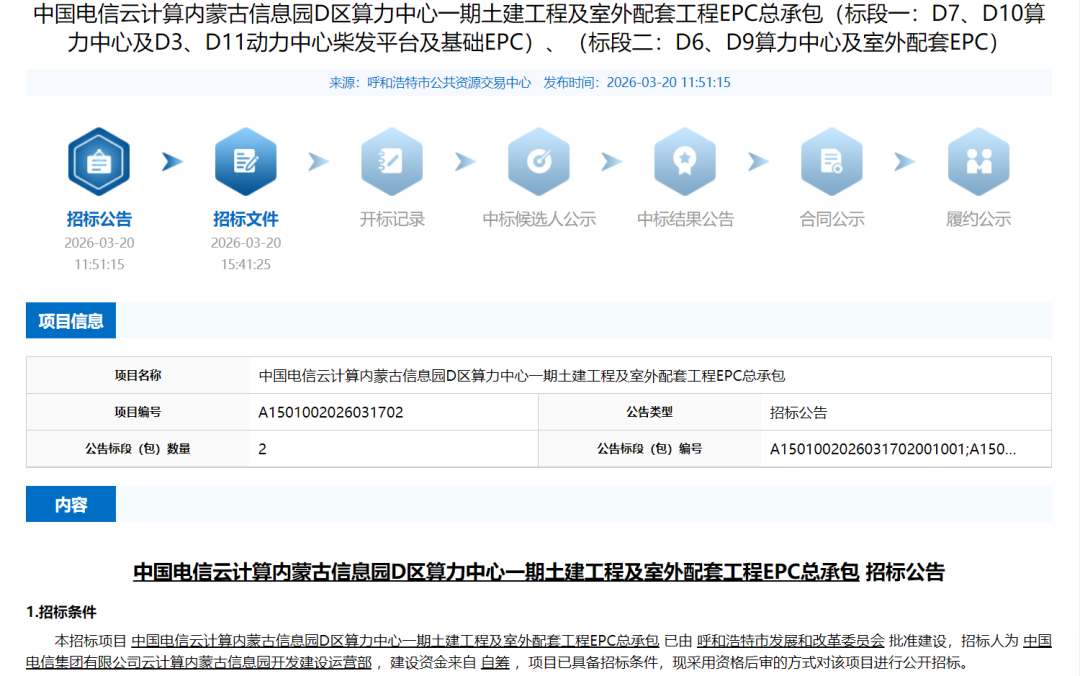Image resolution: width=1080 pixels, height=676 pixels.
Task: Click the 1.招标条件 heading
Action: [x=61, y=612]
